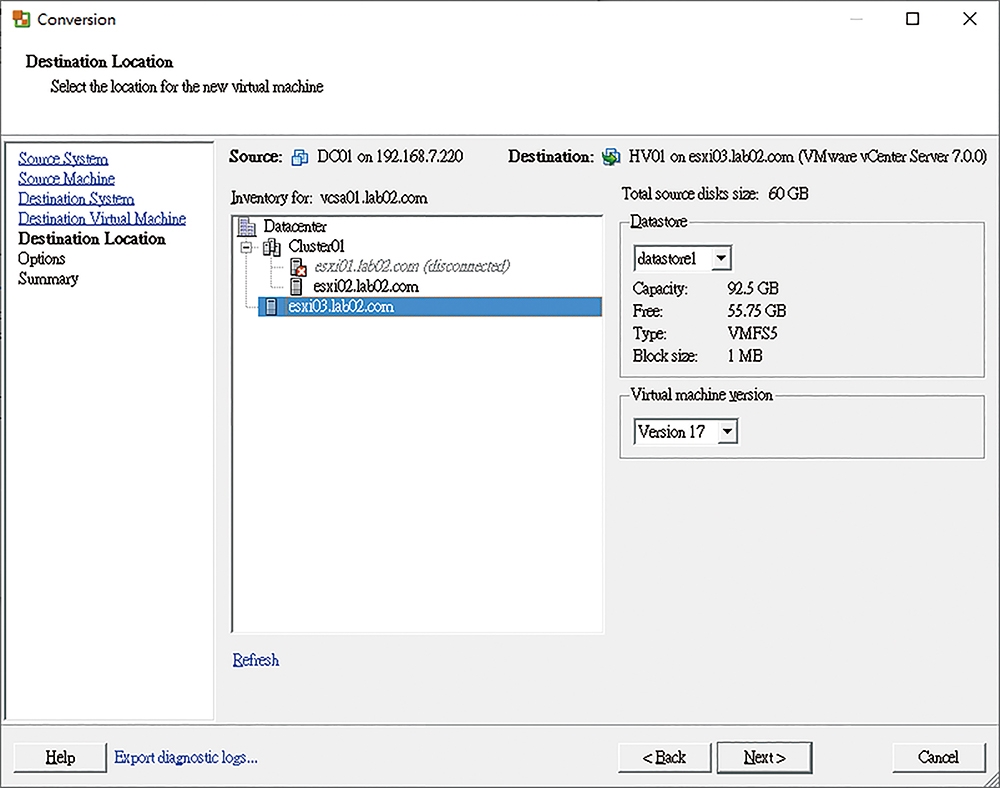Select Cluster01 in inventory tree
Screen dimensions: 1000x788
316,246
